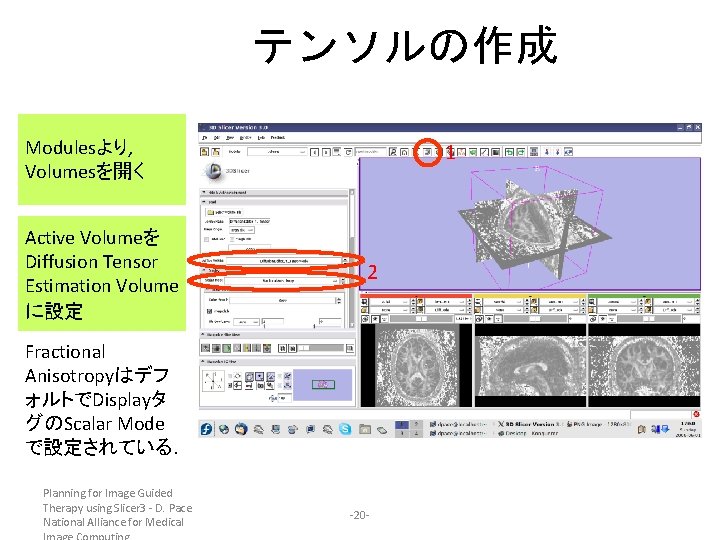Go forward in module history arrow
The image size is (720, 540).
(326, 152)
